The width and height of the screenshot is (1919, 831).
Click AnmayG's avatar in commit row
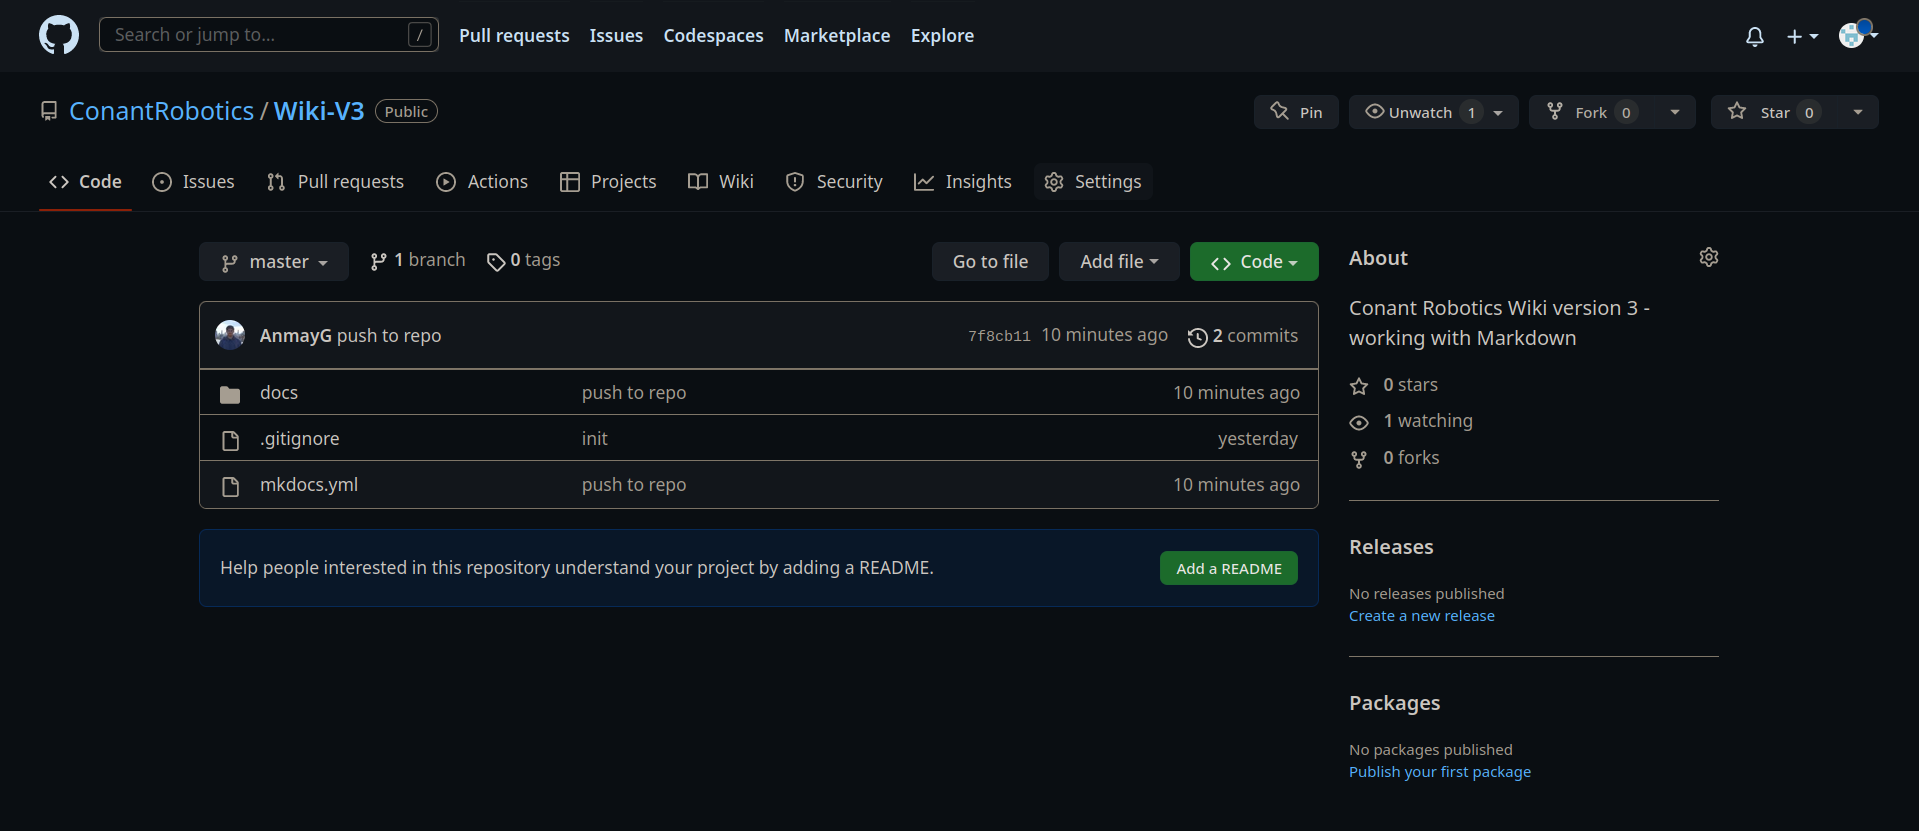coord(230,336)
